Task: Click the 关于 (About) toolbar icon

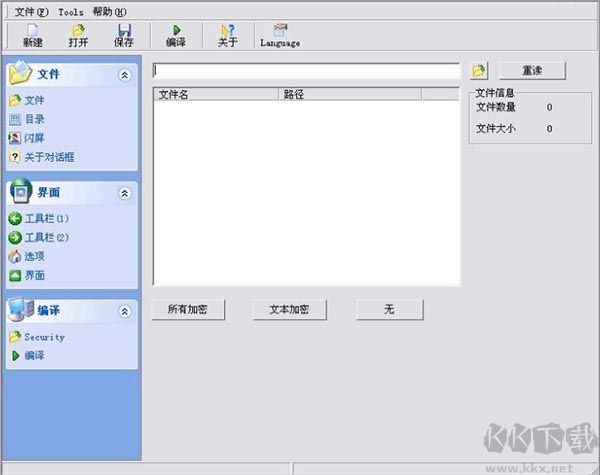Action: tap(228, 35)
